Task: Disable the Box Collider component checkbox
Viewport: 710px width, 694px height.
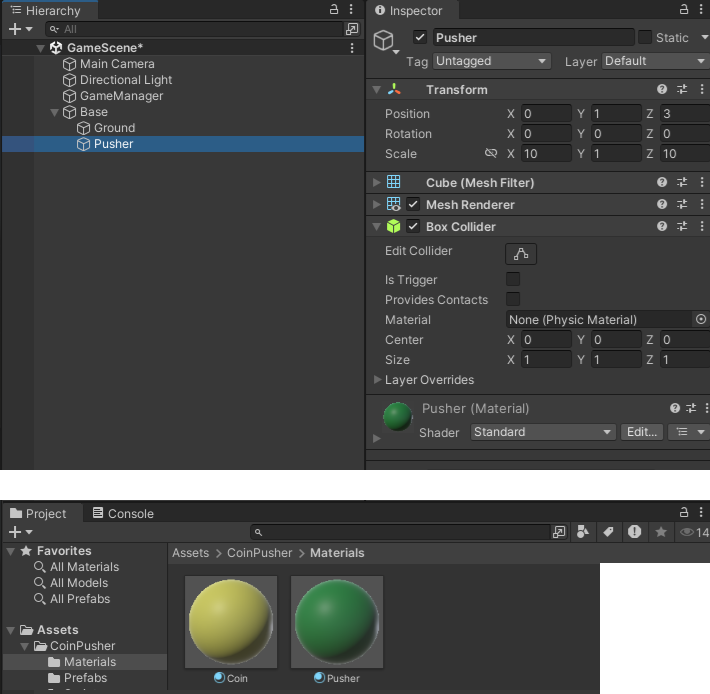Action: pyautogui.click(x=413, y=227)
